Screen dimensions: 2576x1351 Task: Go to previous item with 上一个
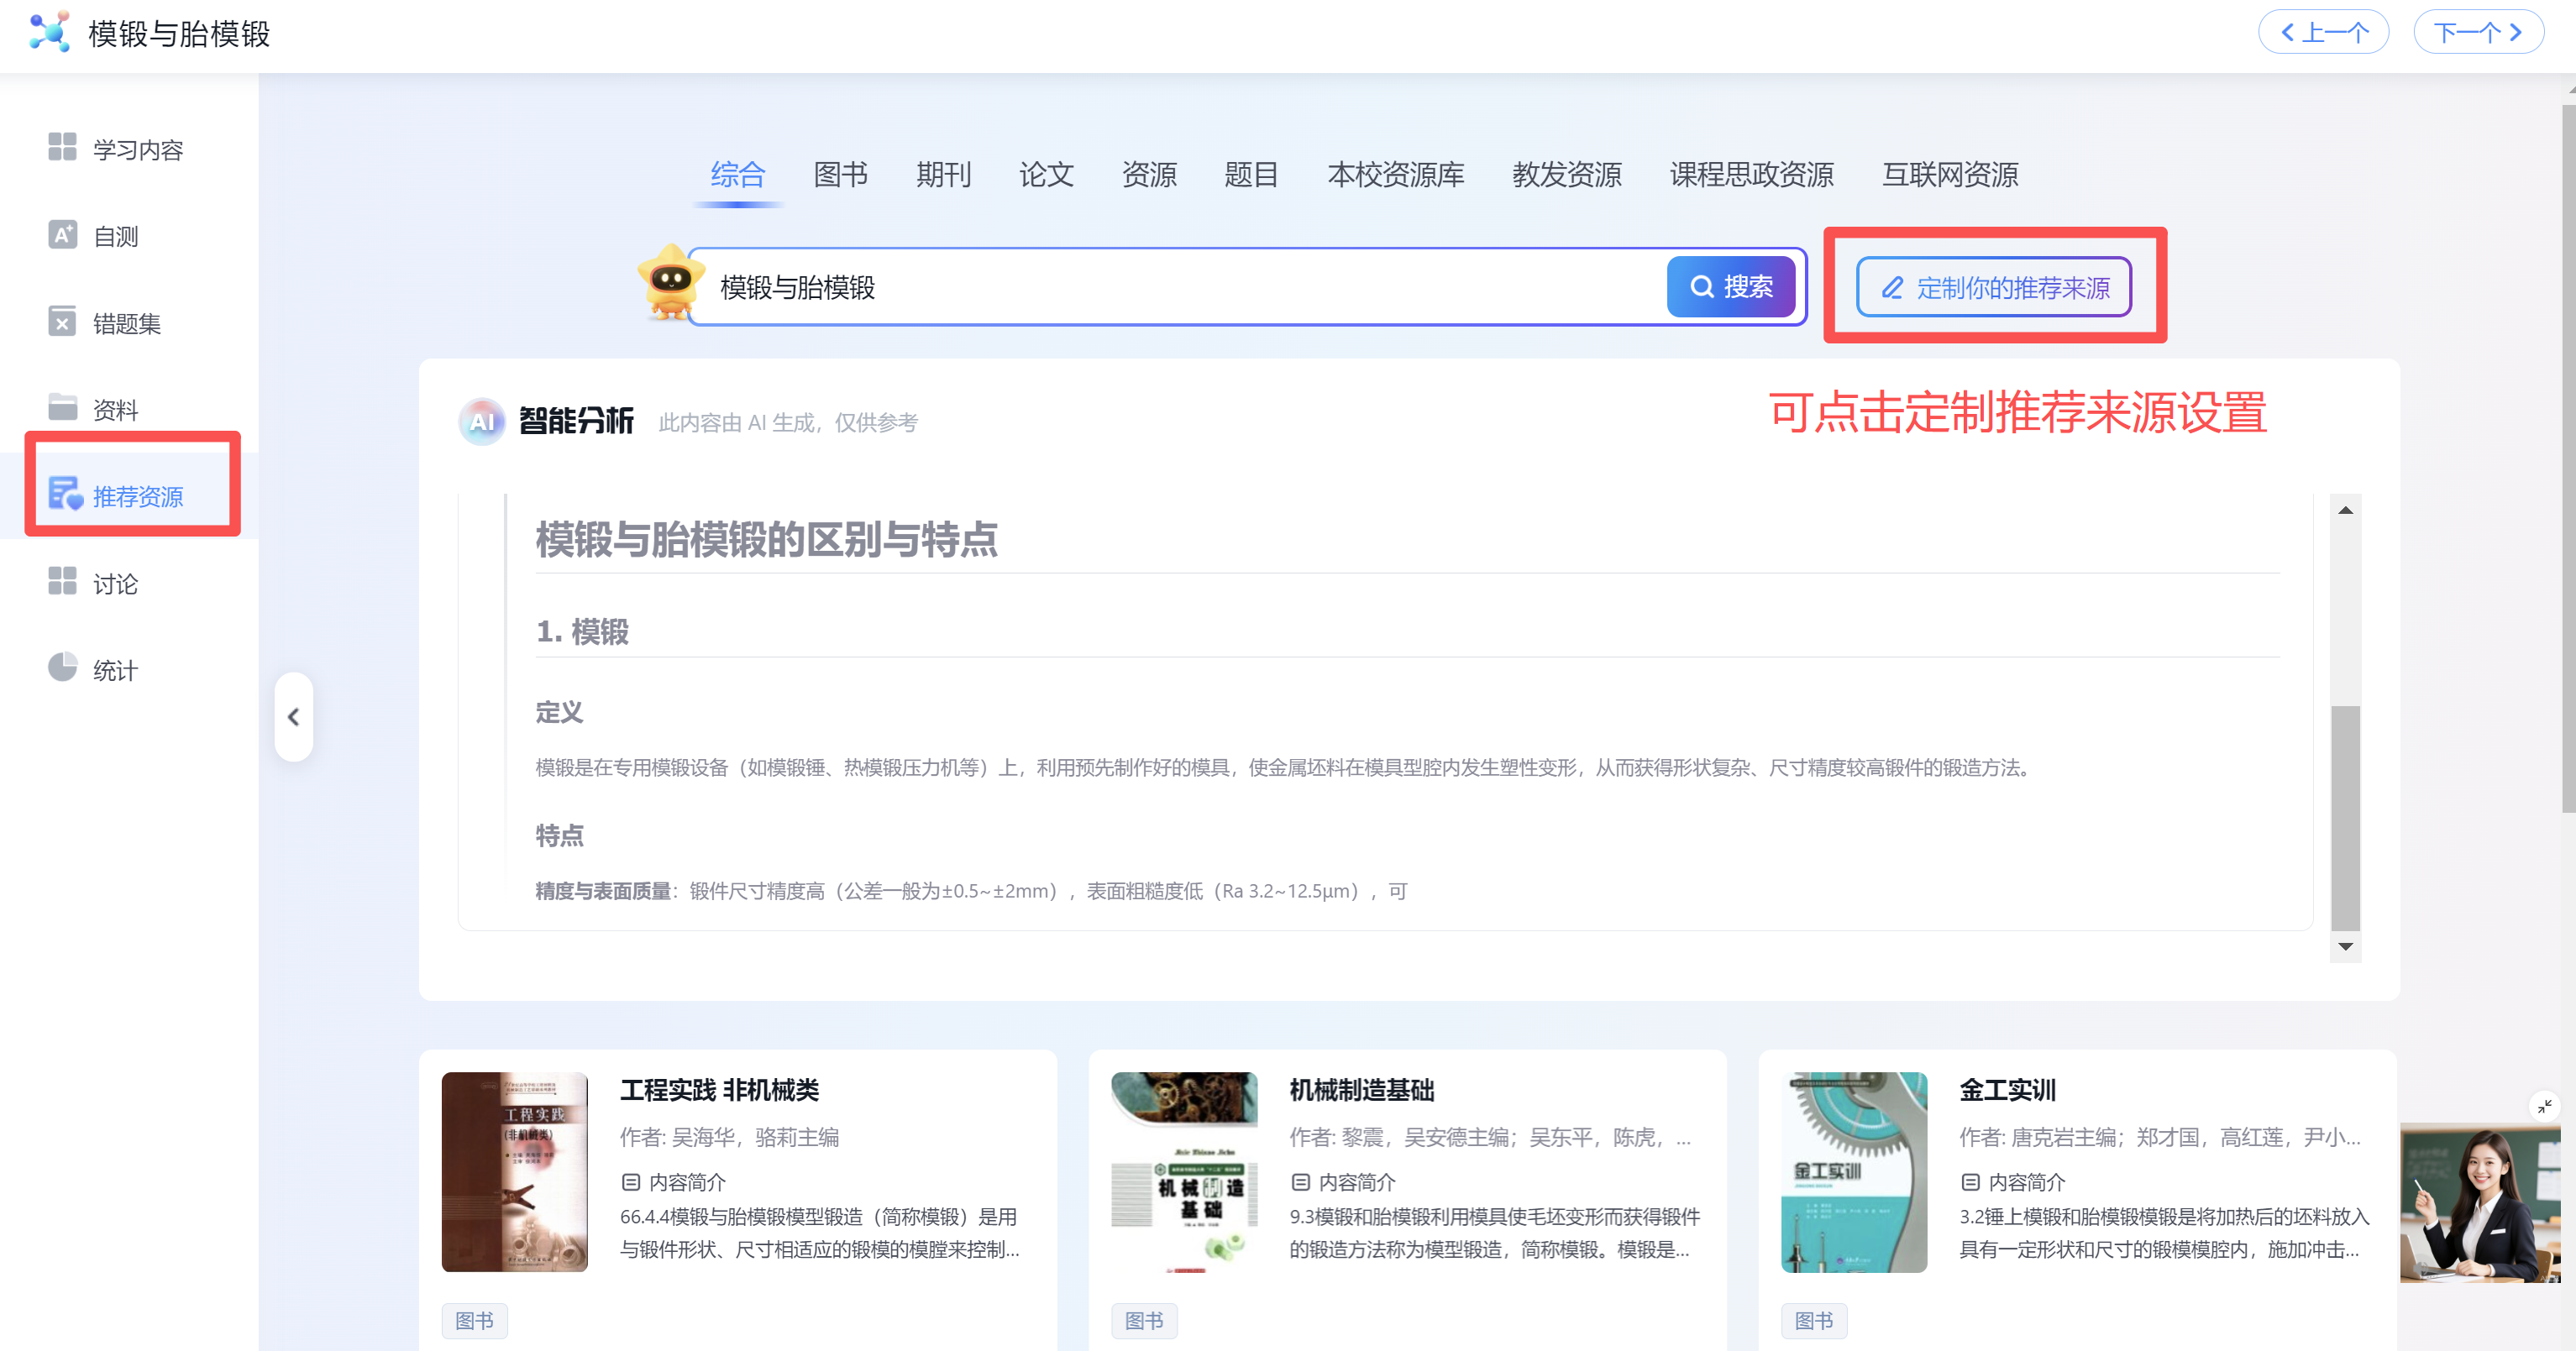(2323, 33)
